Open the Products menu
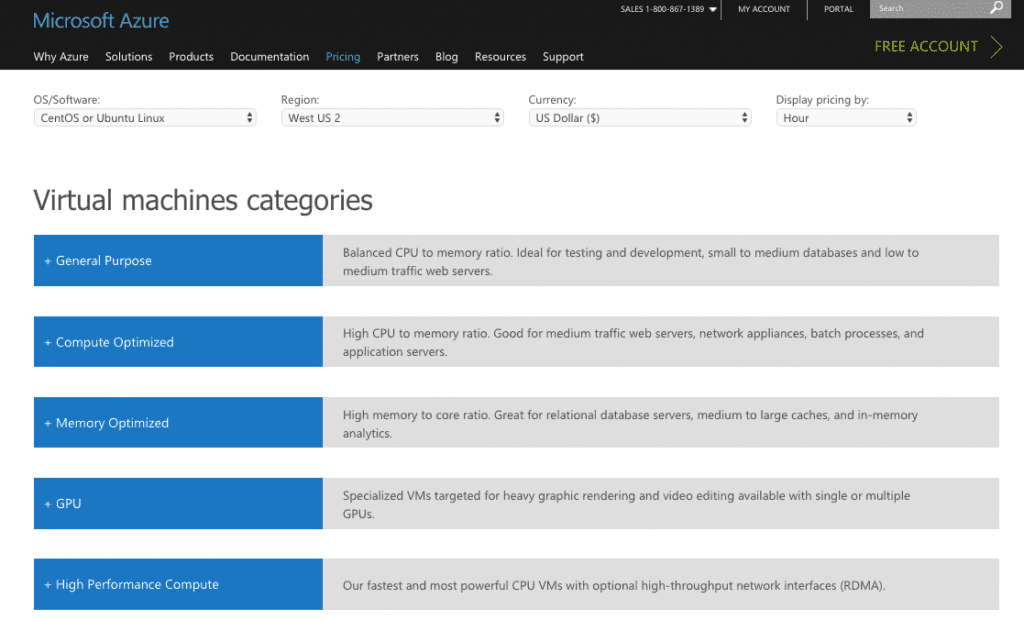1024x620 pixels. pos(191,57)
